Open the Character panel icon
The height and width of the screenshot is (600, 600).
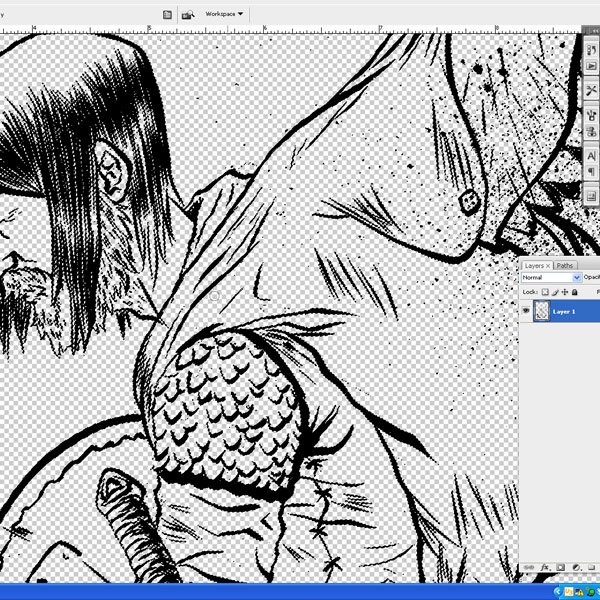click(x=592, y=155)
